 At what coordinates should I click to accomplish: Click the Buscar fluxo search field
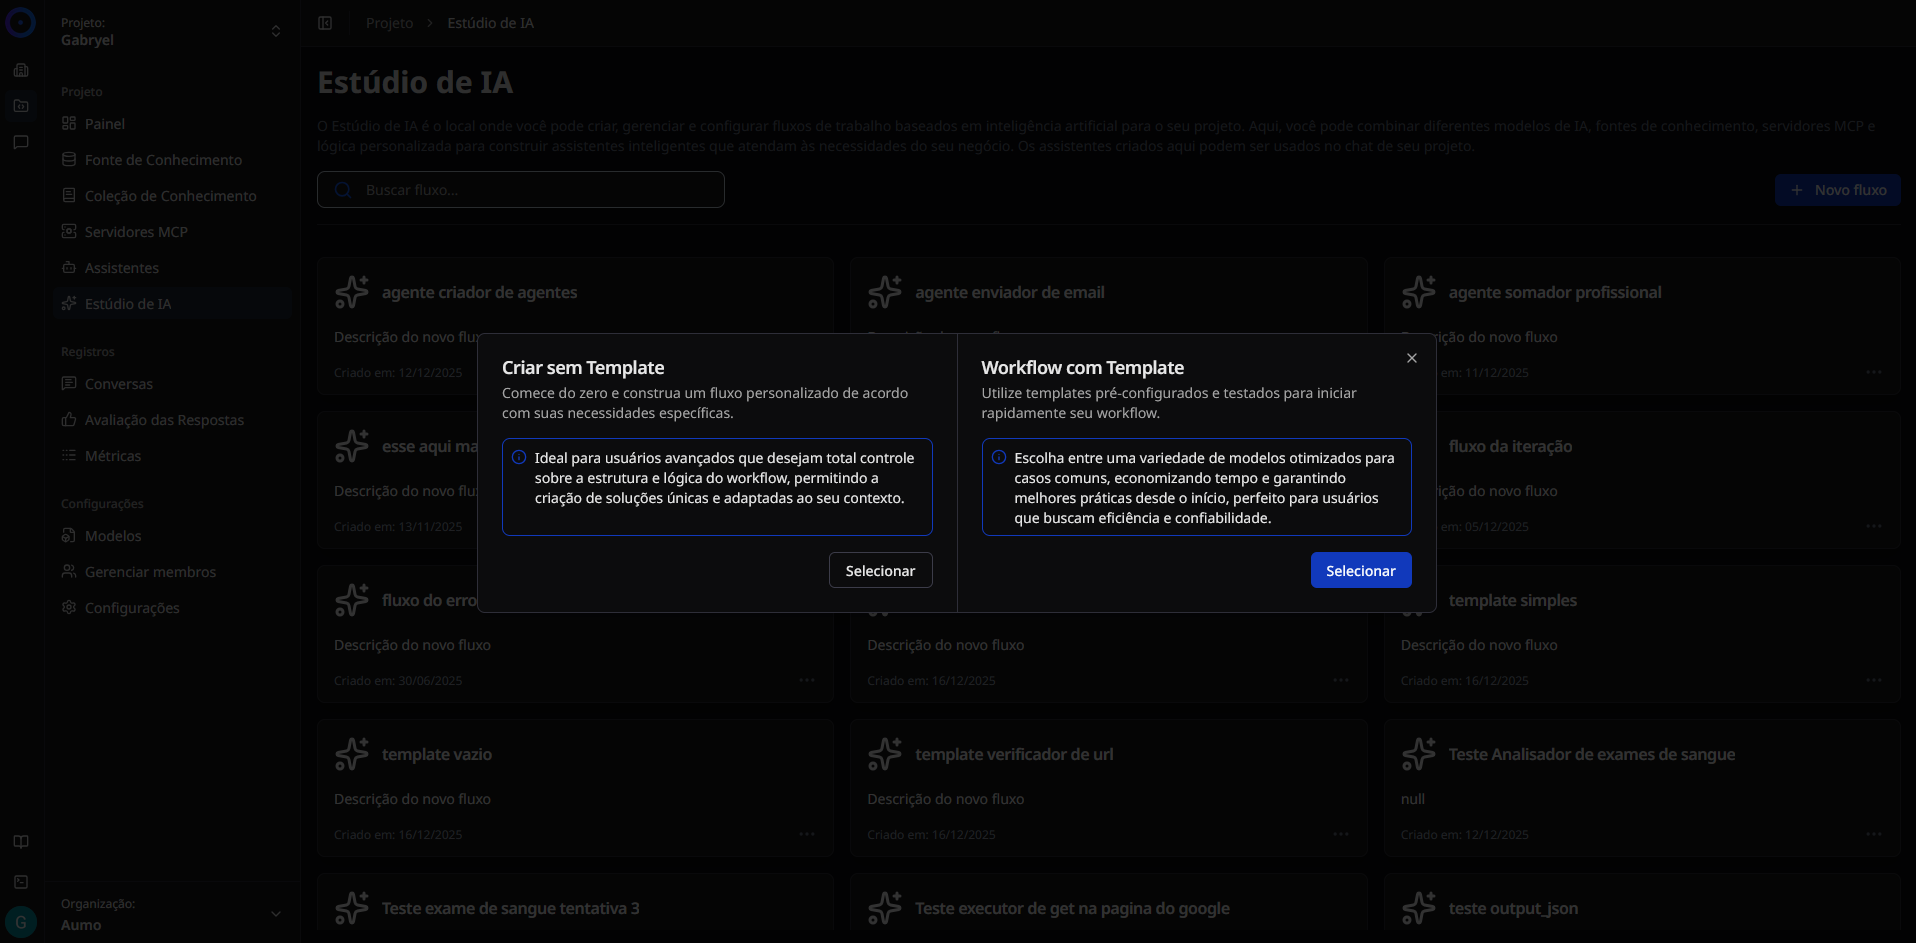point(520,190)
